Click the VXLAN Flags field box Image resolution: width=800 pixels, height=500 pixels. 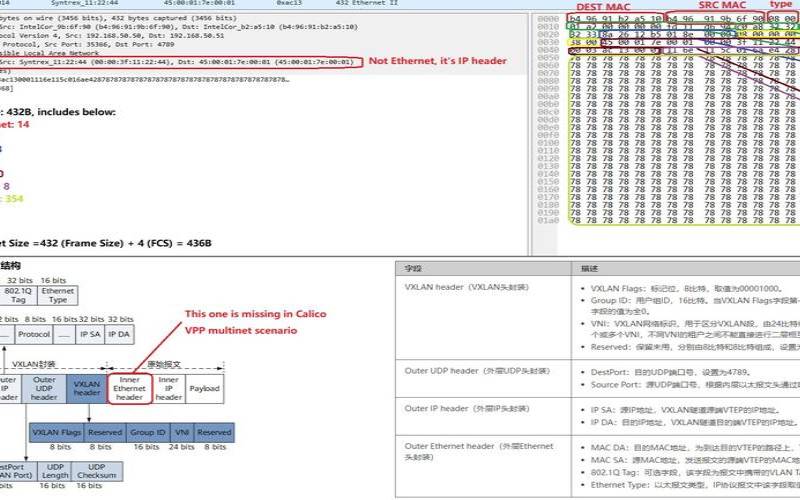pyautogui.click(x=56, y=432)
